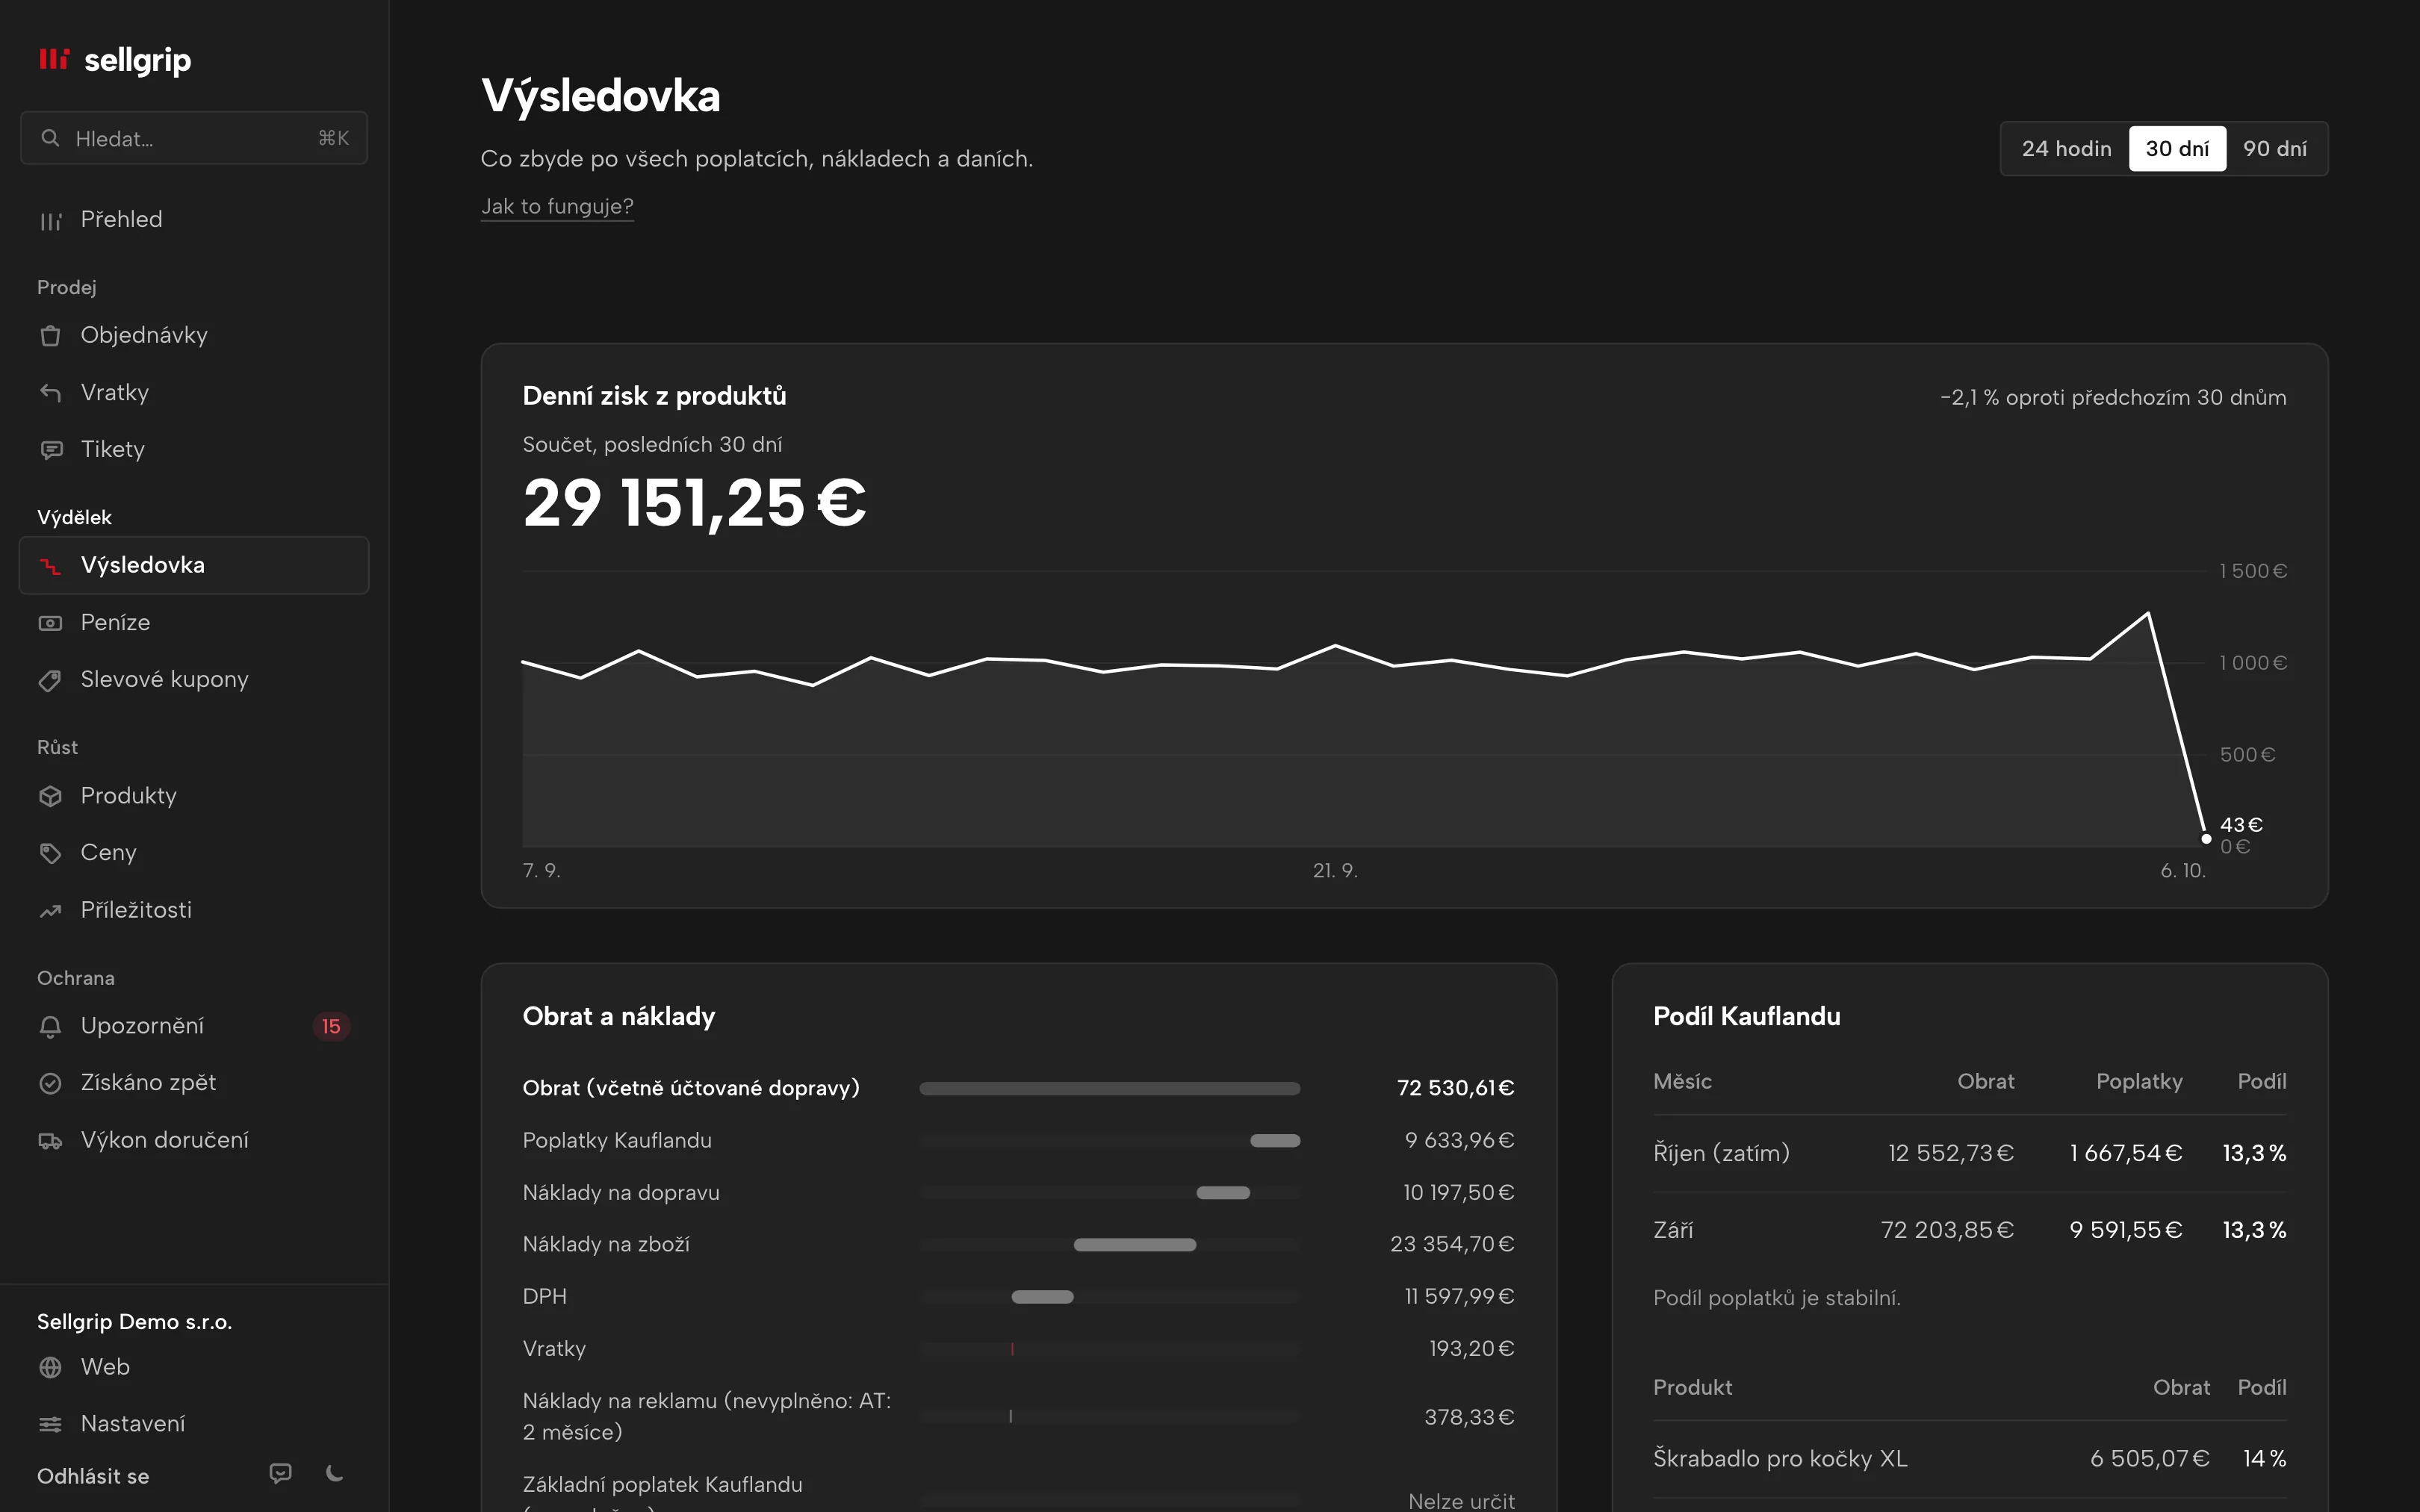Click the search magnifier icon
This screenshot has width=2420, height=1512.
click(50, 138)
